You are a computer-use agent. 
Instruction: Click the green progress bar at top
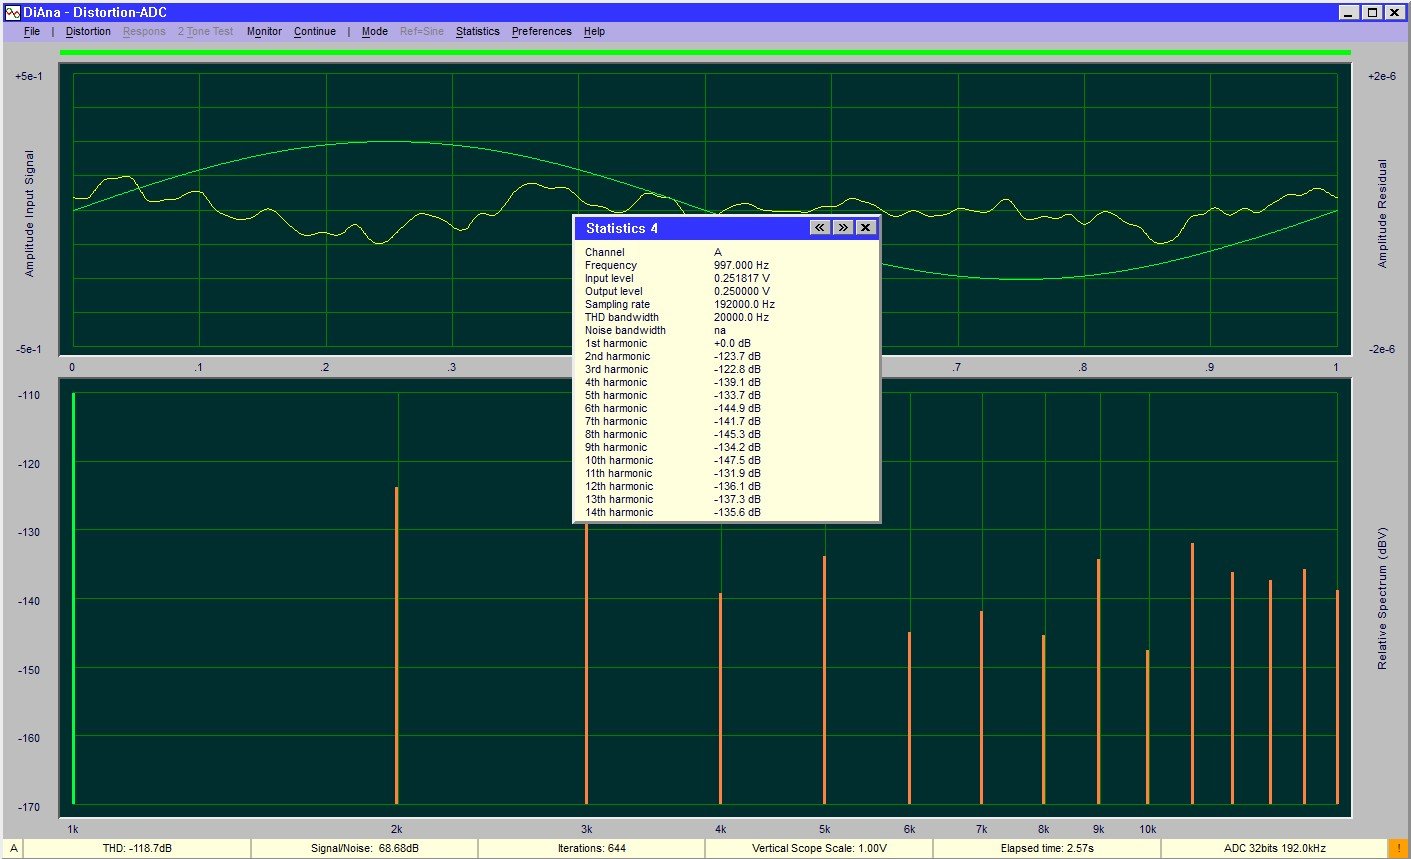pos(705,52)
